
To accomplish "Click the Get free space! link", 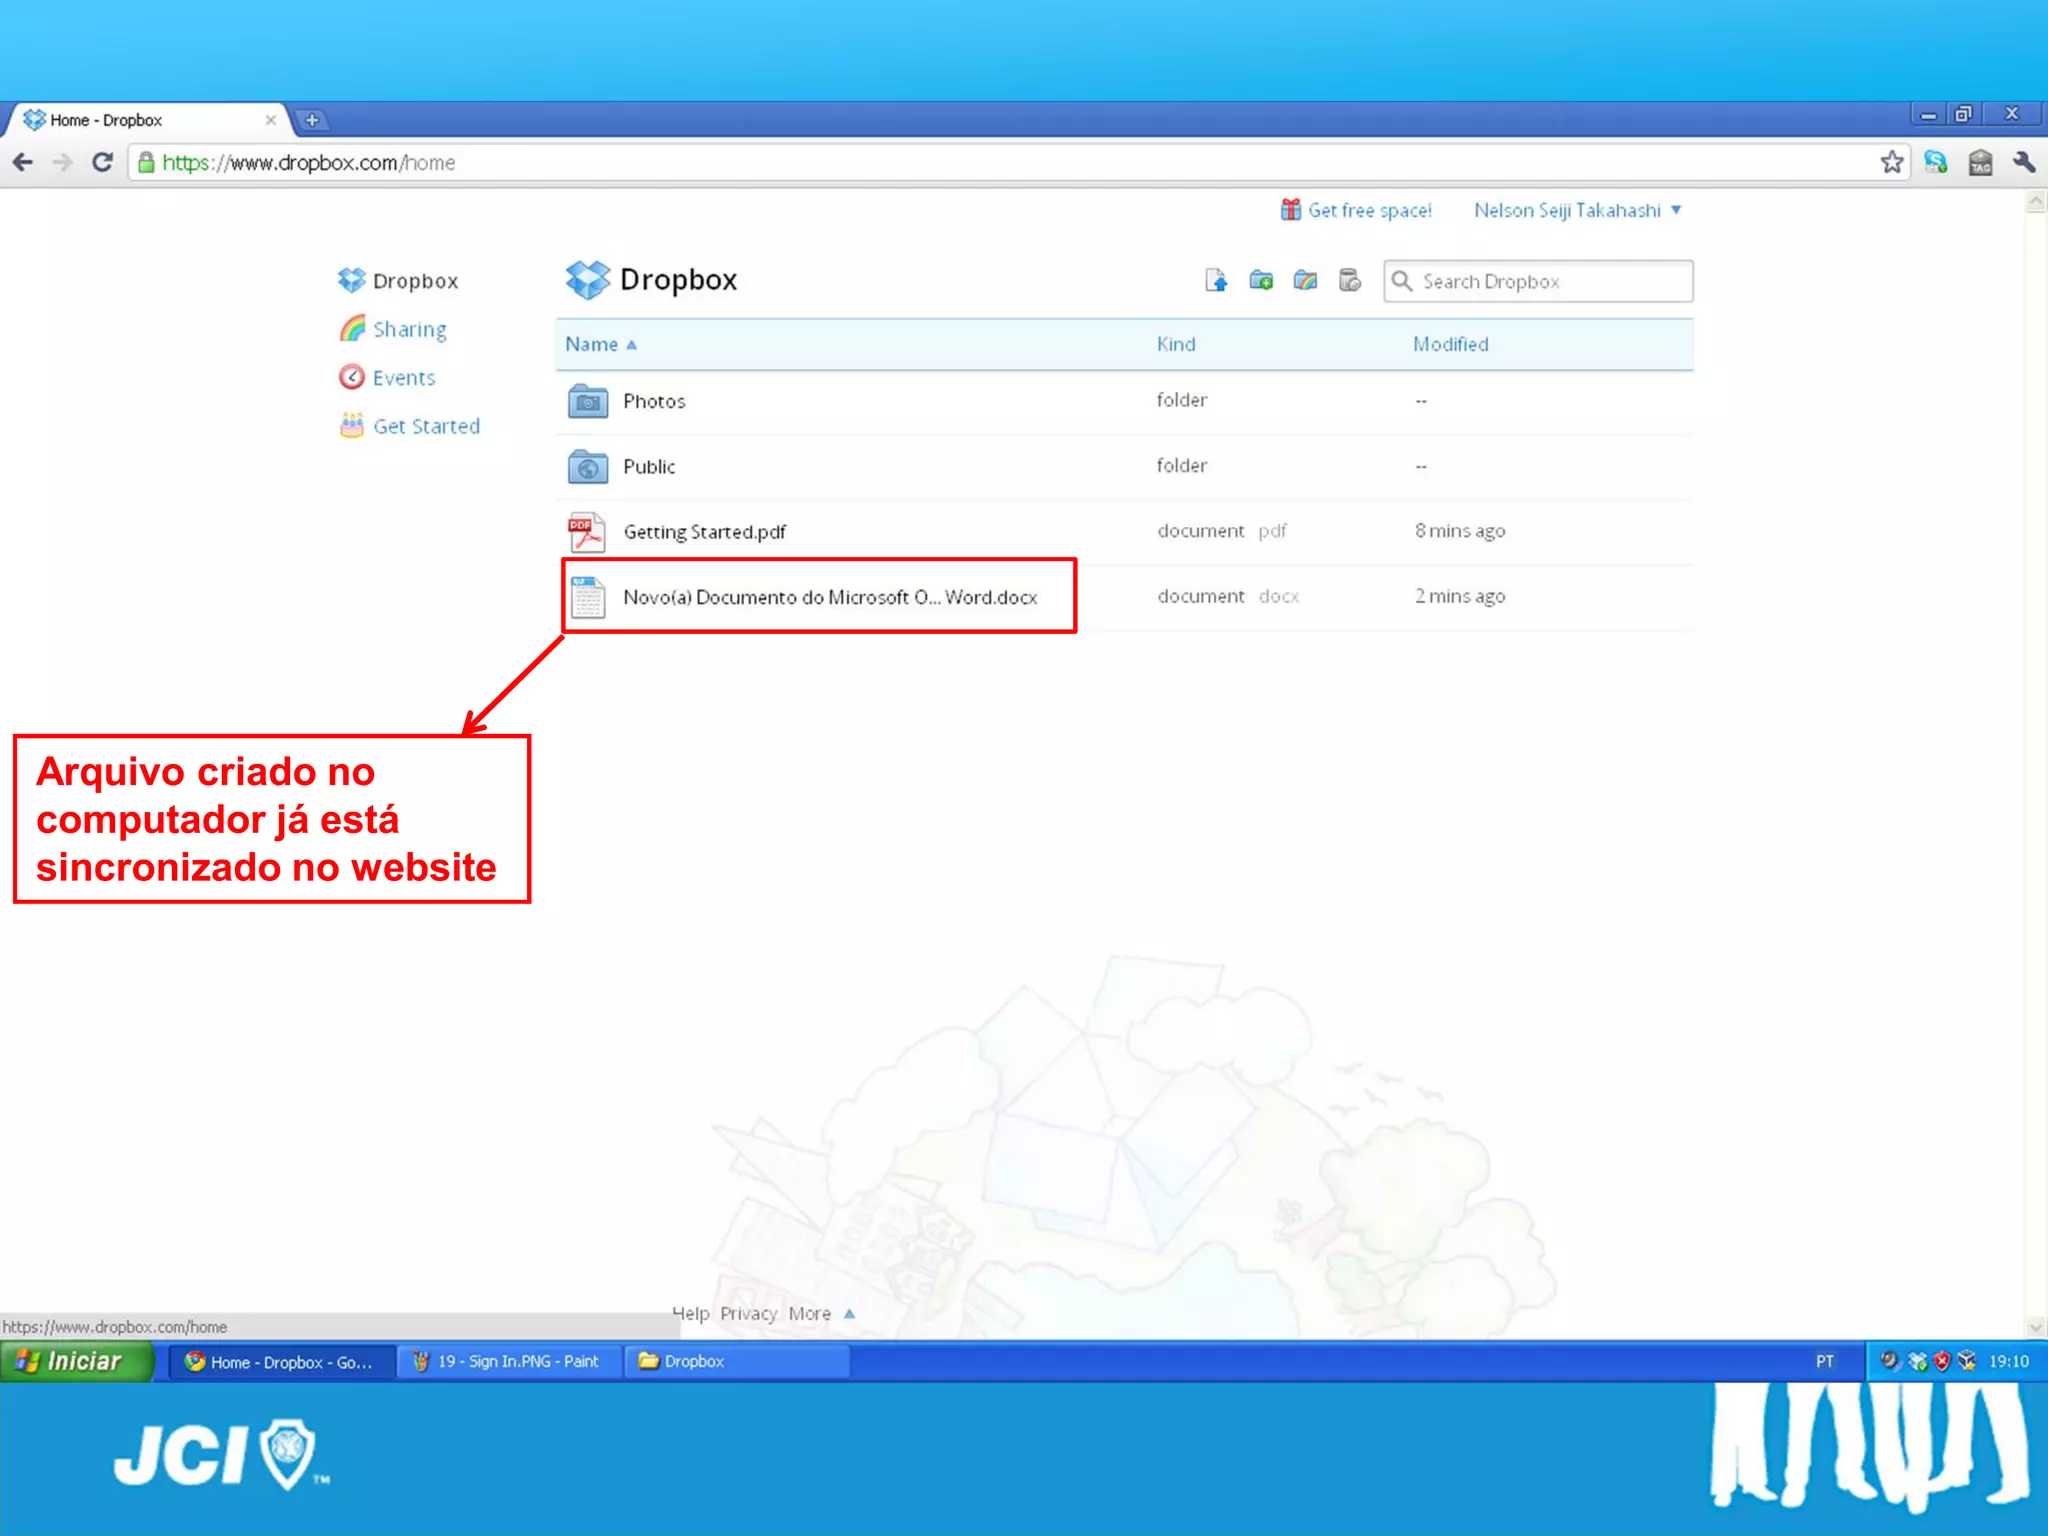I will click(1369, 211).
